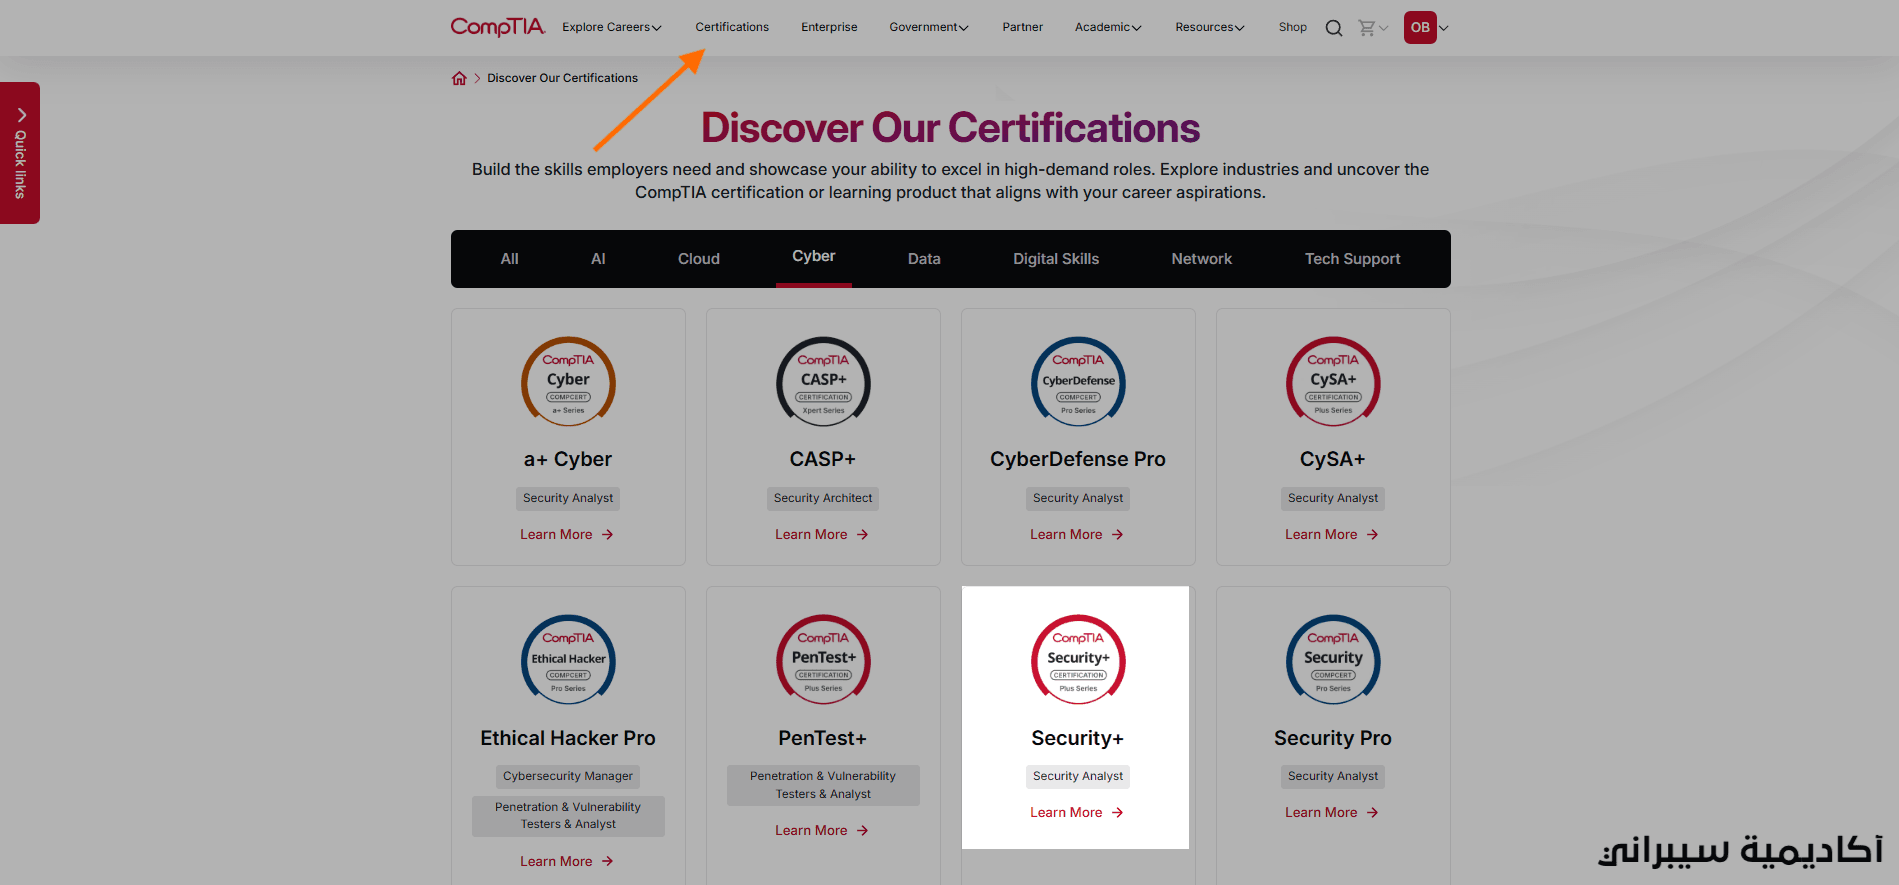Select the AI category tab
The width and height of the screenshot is (1899, 885).
point(598,259)
